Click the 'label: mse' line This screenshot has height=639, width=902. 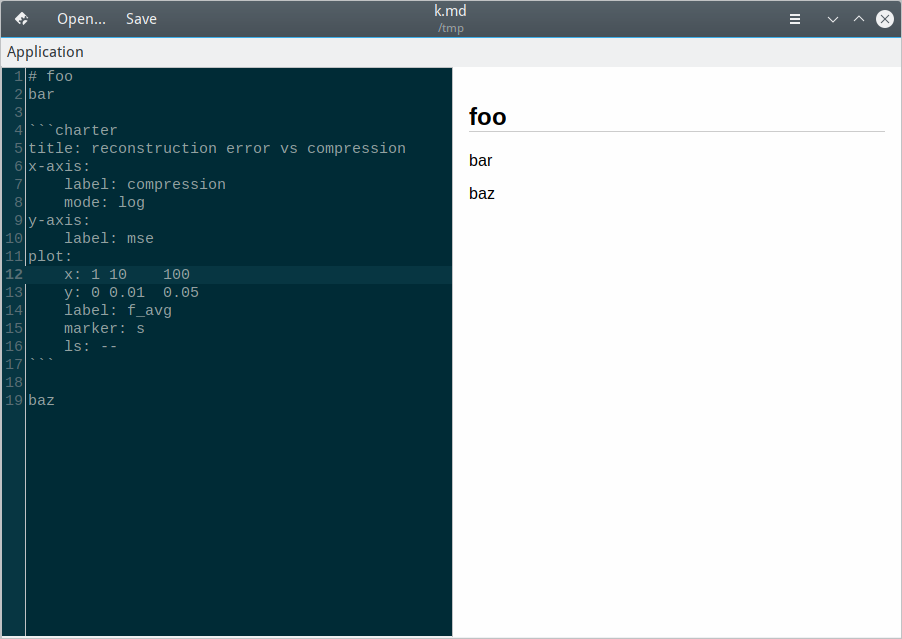coord(109,239)
